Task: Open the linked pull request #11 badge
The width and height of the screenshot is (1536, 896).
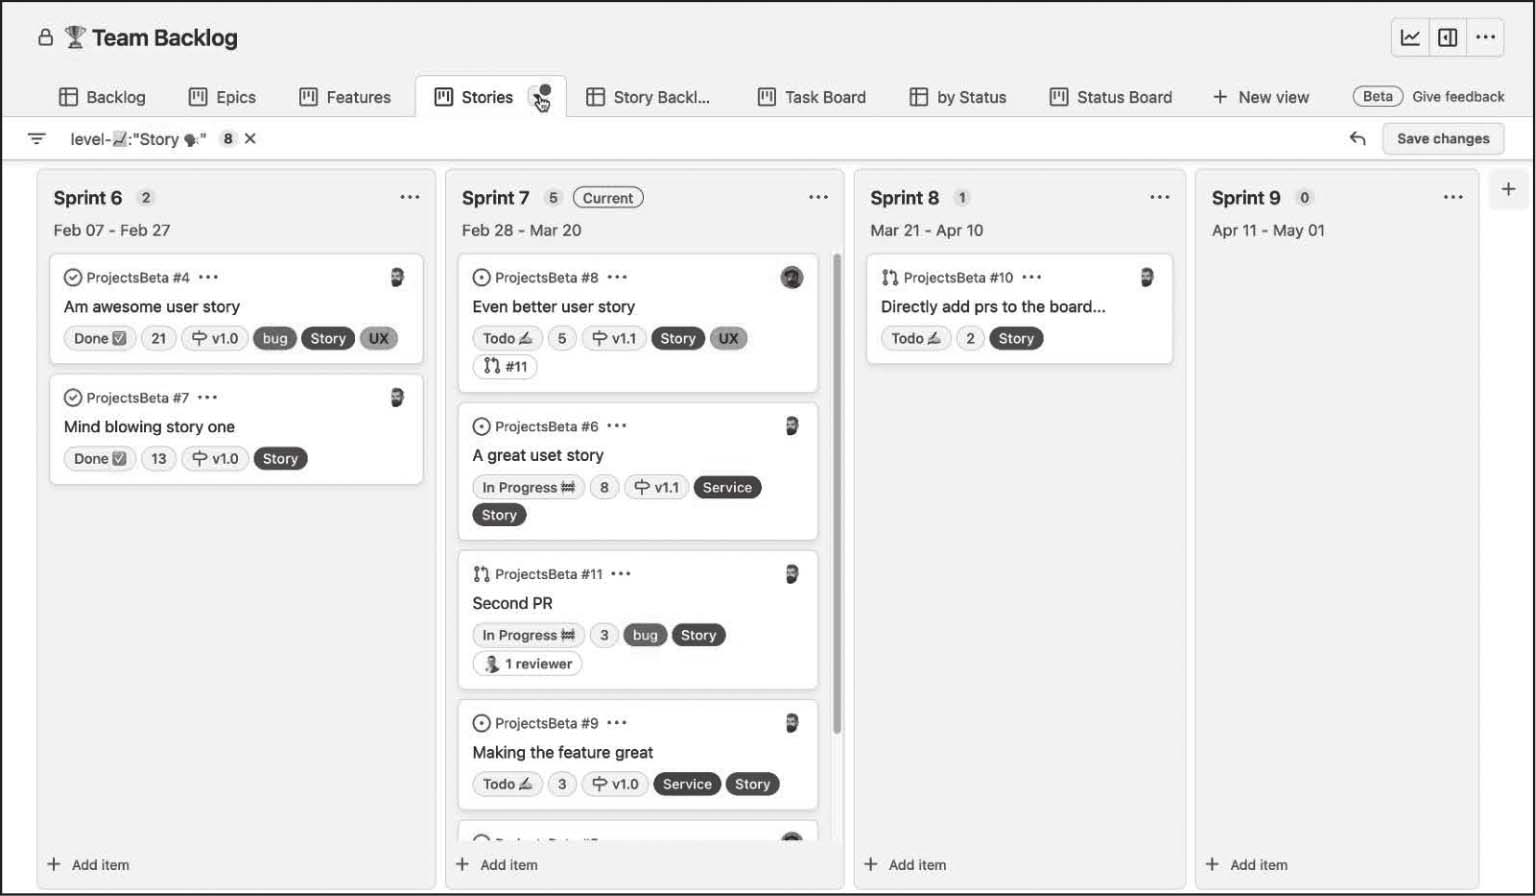Action: (505, 367)
